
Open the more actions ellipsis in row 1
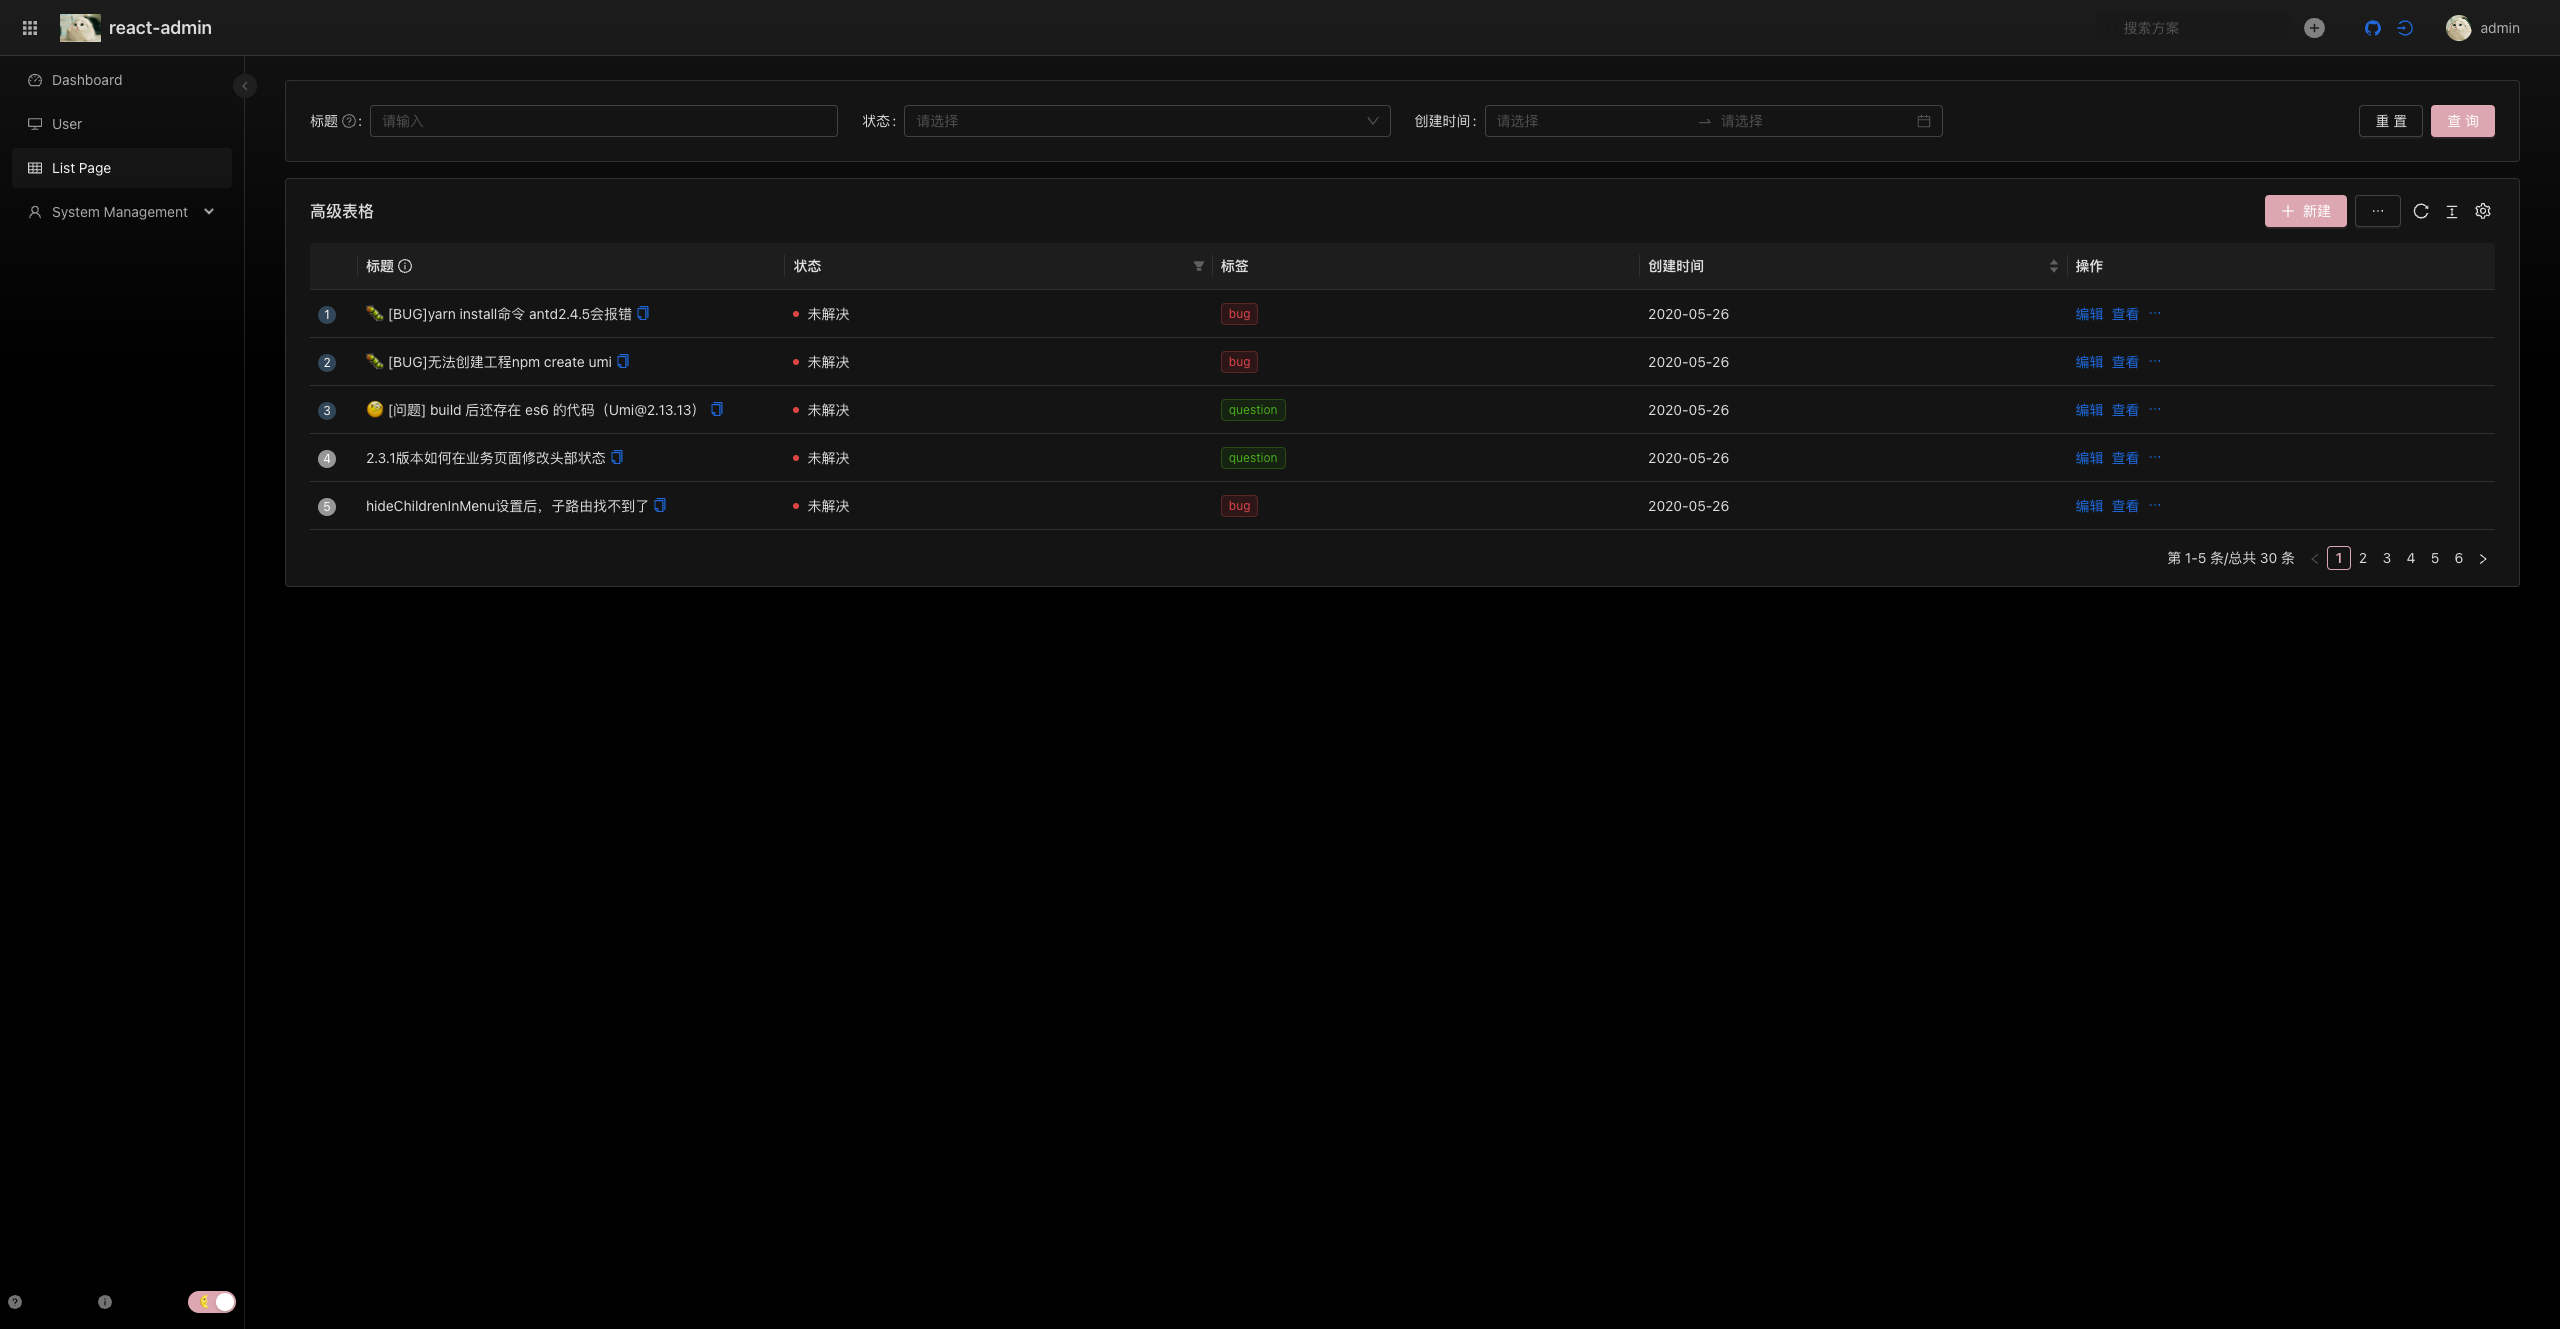click(x=2154, y=313)
